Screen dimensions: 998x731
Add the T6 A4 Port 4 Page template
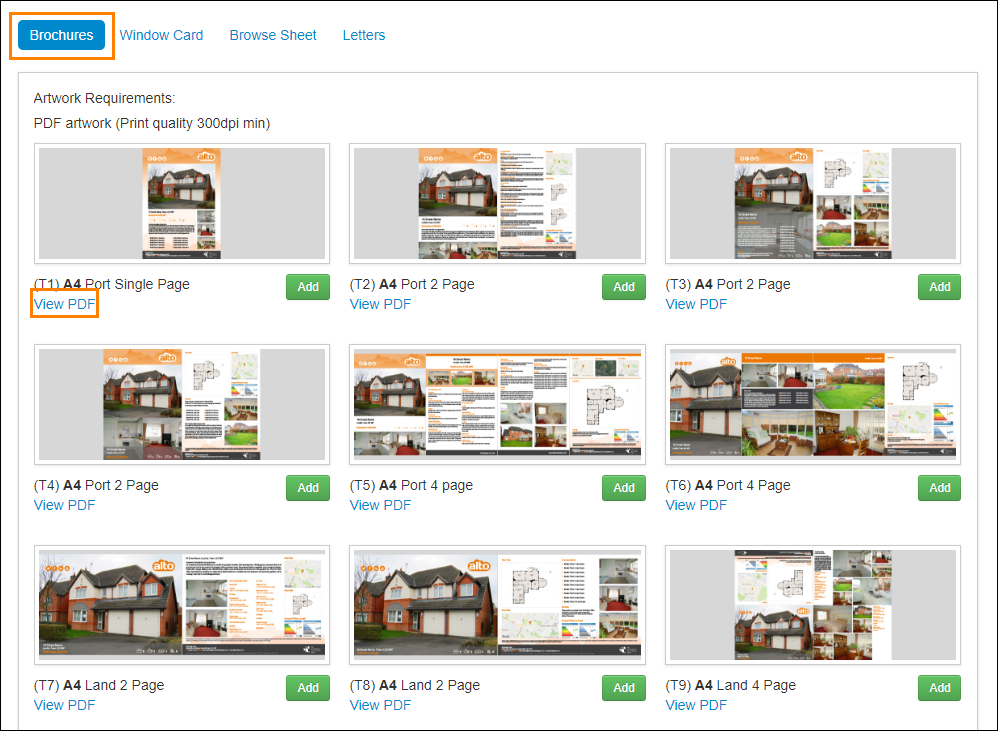tap(939, 488)
